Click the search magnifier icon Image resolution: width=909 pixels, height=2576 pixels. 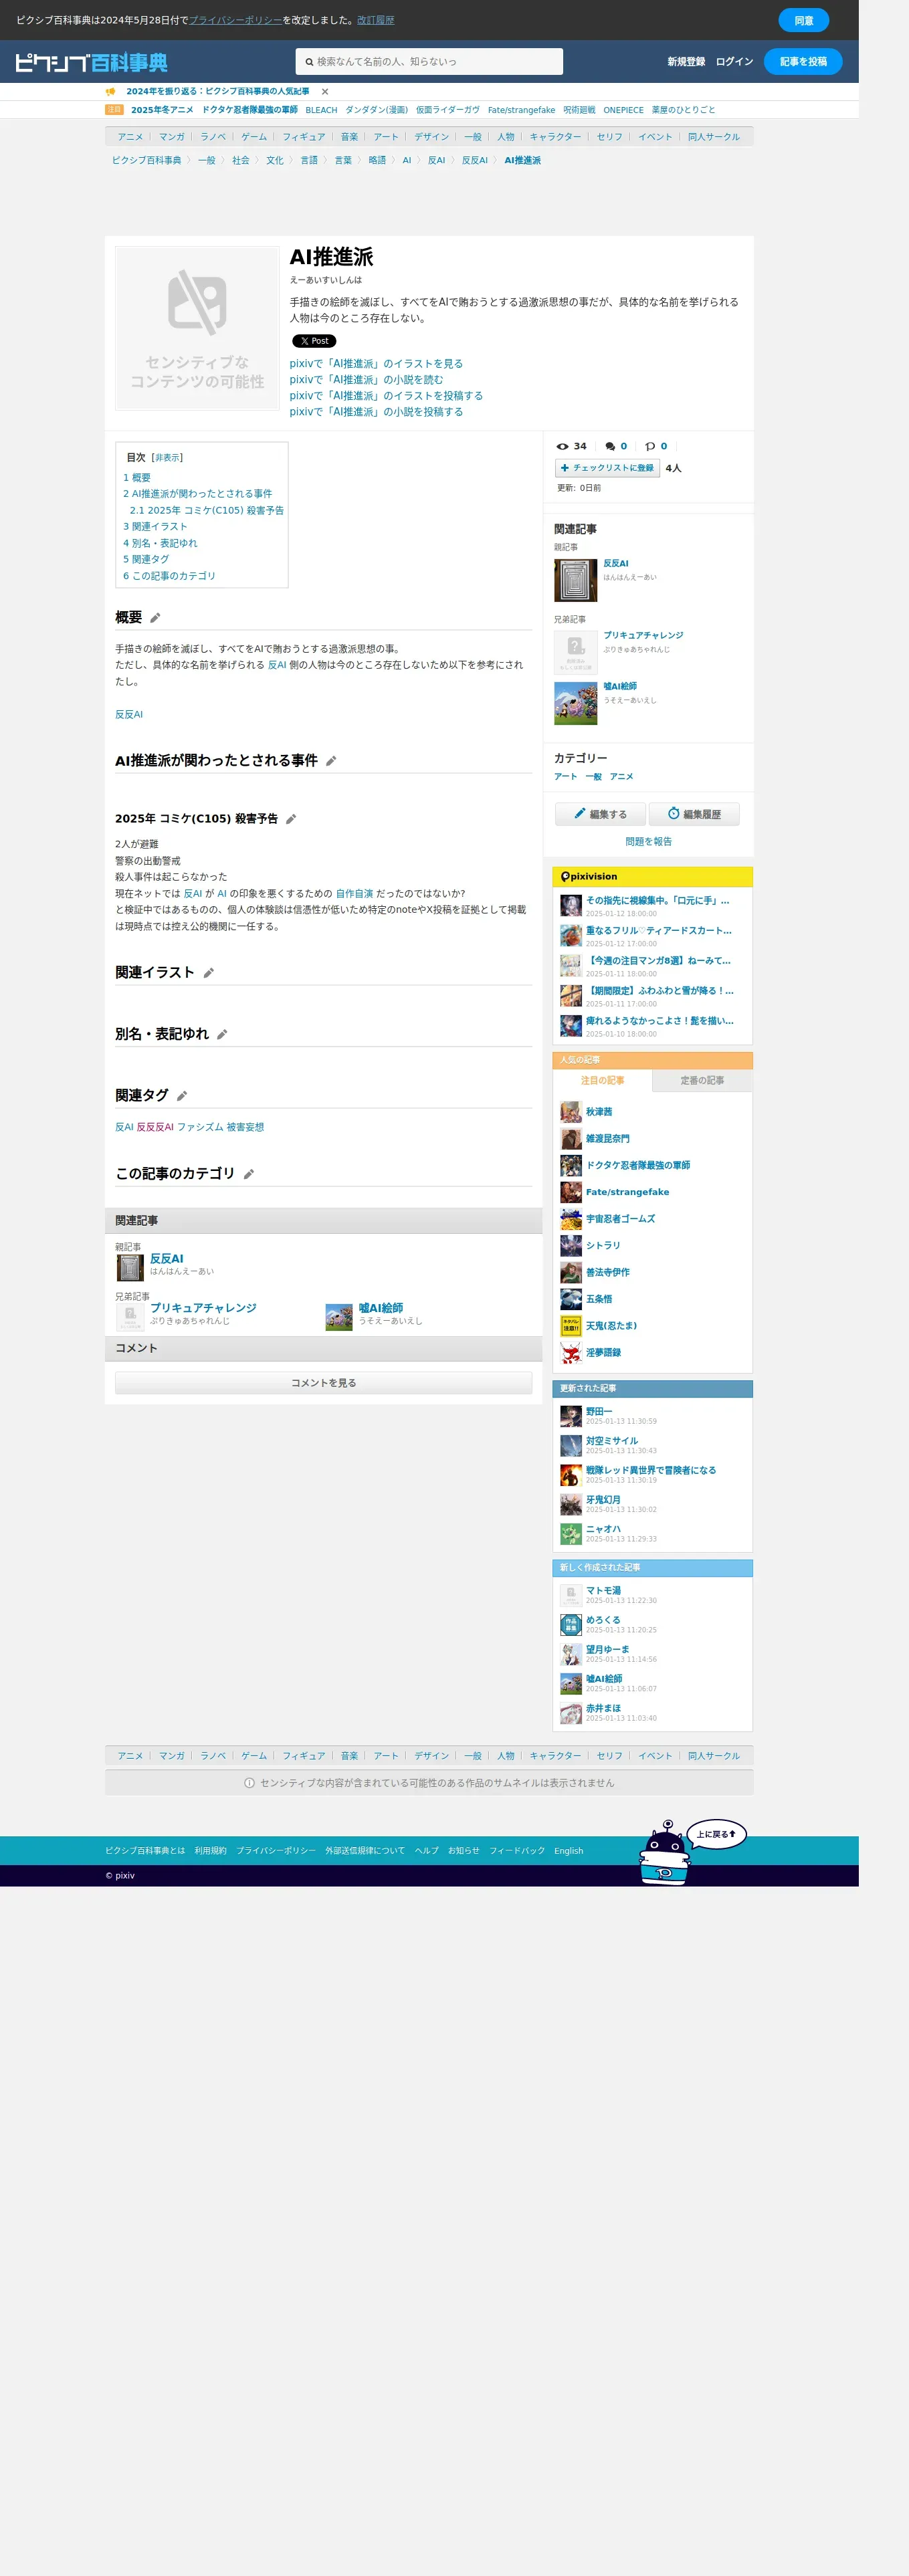(309, 62)
